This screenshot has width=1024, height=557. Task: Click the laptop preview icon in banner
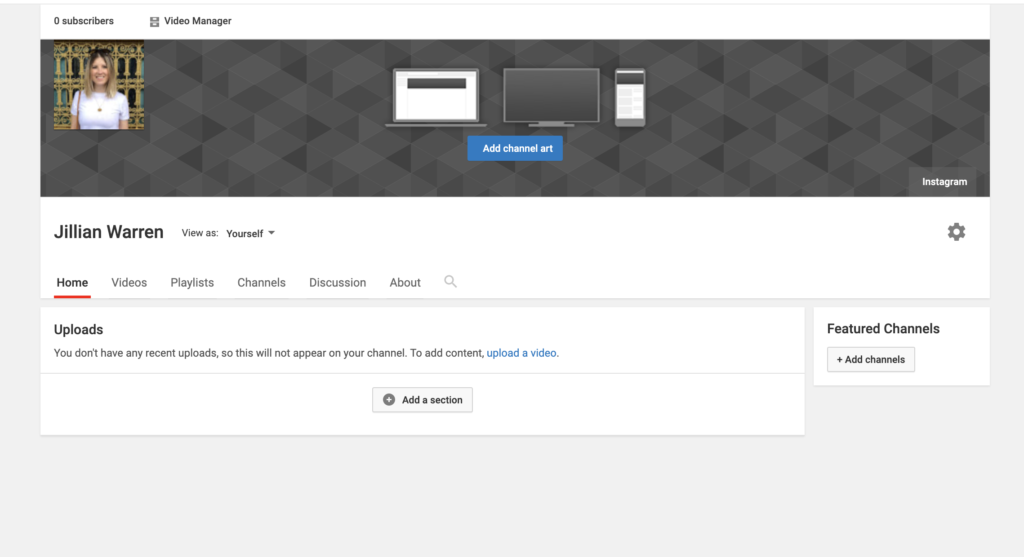[436, 97]
